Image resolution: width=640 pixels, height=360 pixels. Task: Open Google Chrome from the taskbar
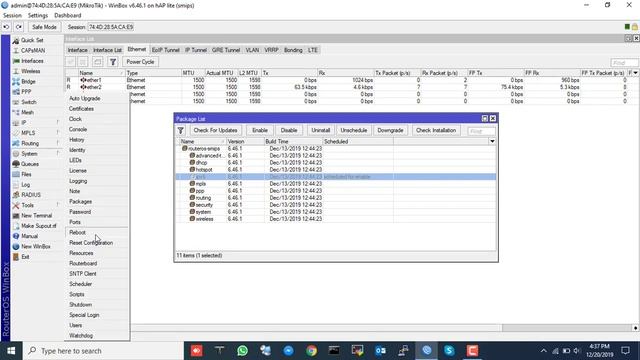point(311,351)
